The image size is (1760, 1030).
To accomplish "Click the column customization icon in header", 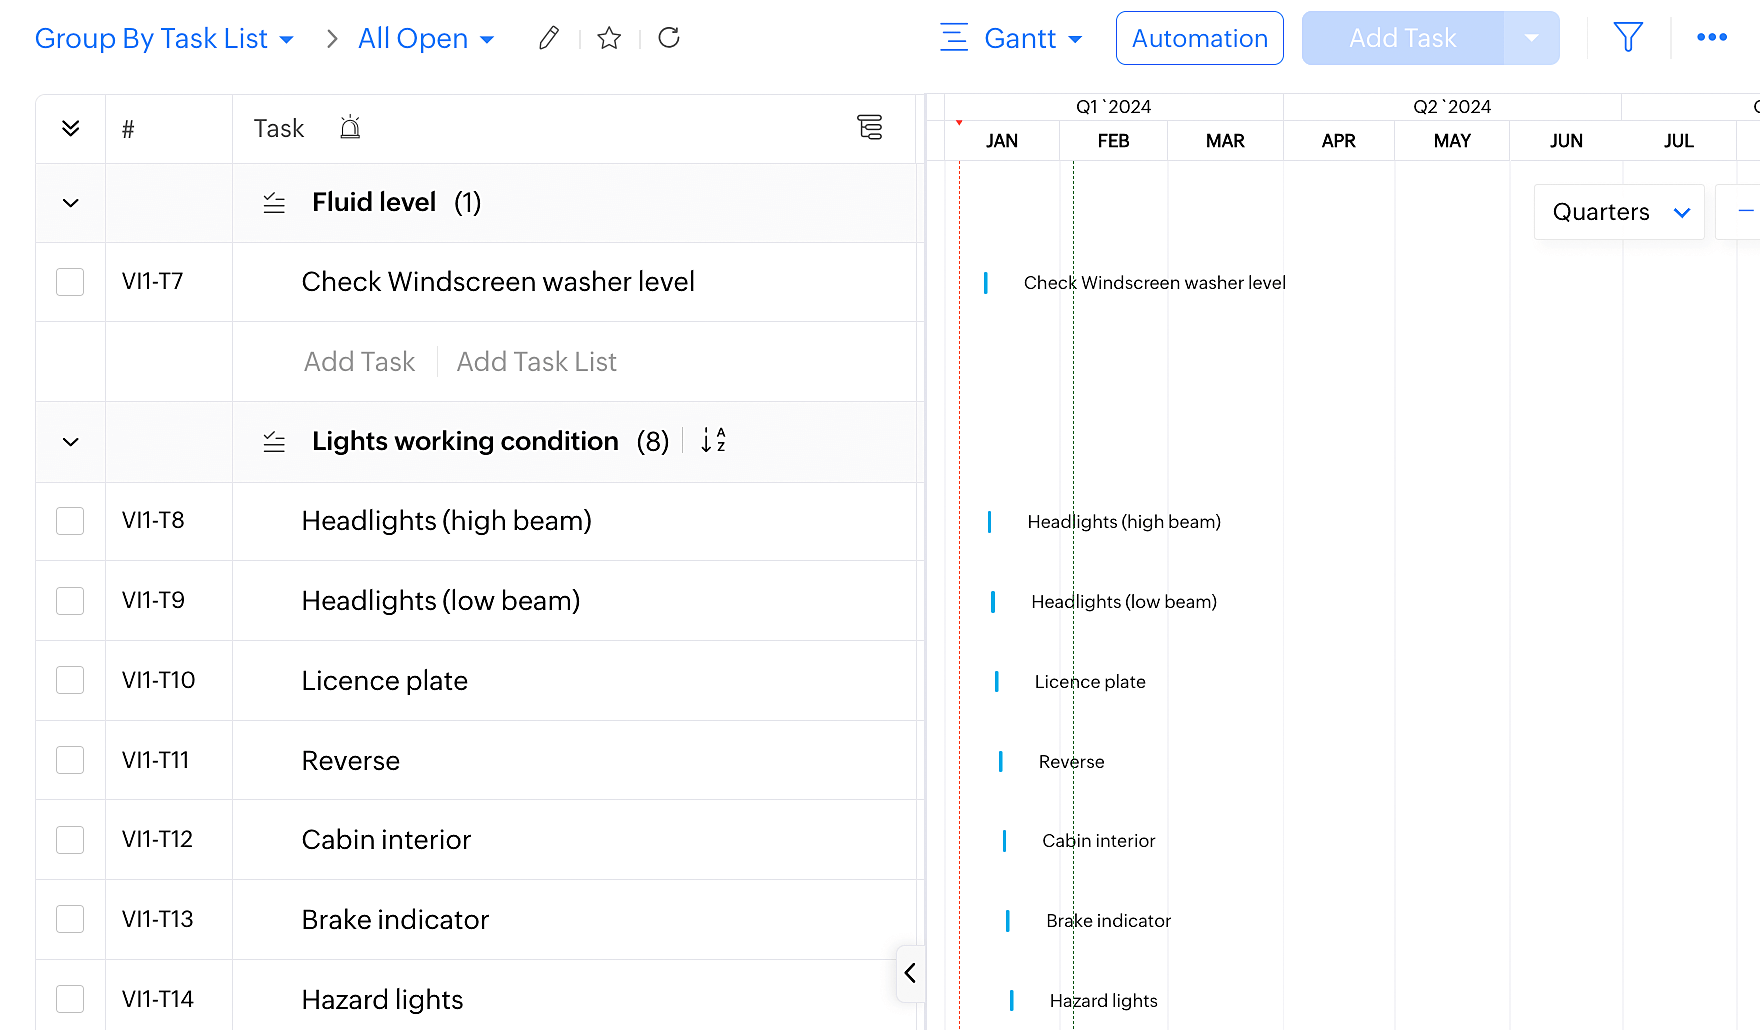I will click(x=870, y=127).
